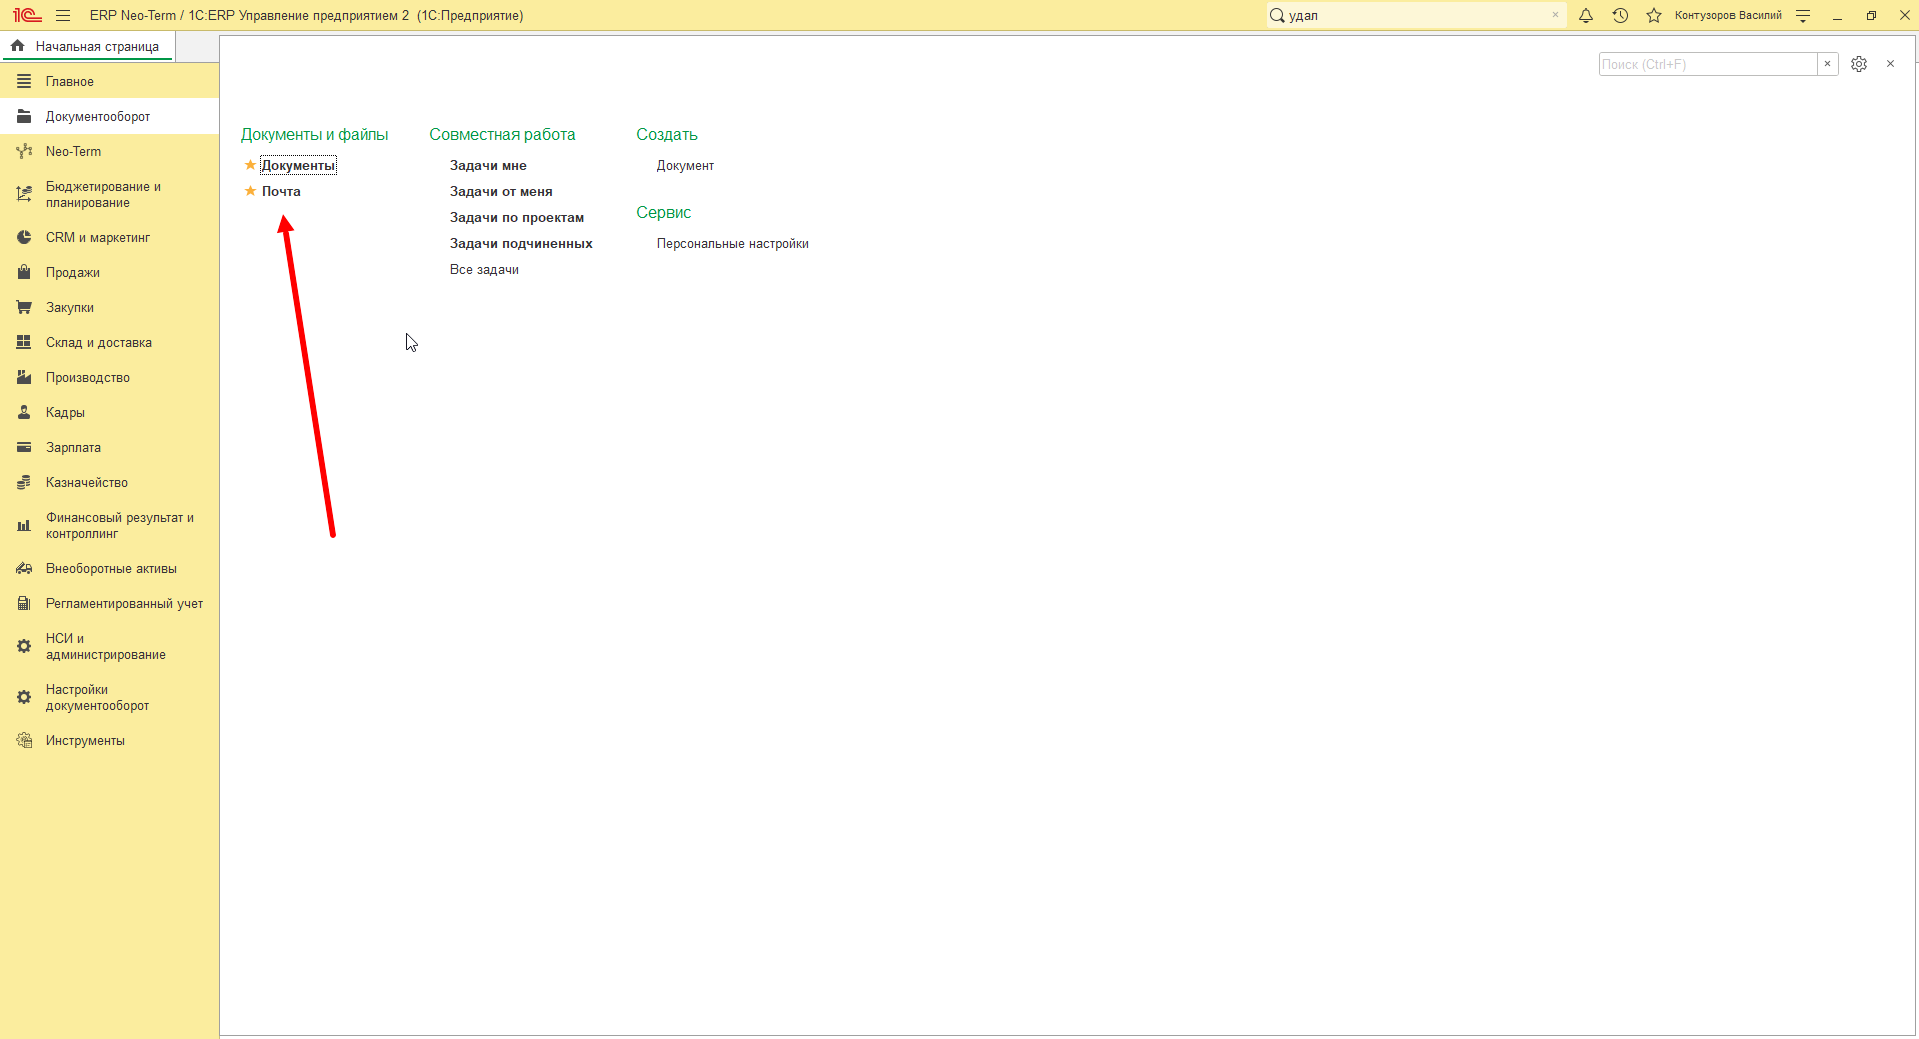Screen dimensions: 1919x1039
Task: Open the notifications bell
Action: tap(1586, 15)
